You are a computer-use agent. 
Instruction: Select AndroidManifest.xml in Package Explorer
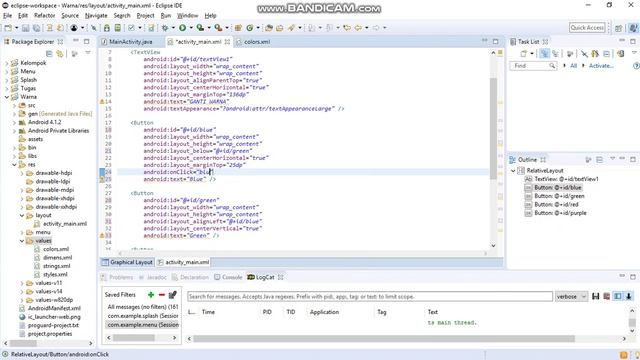coord(54,309)
